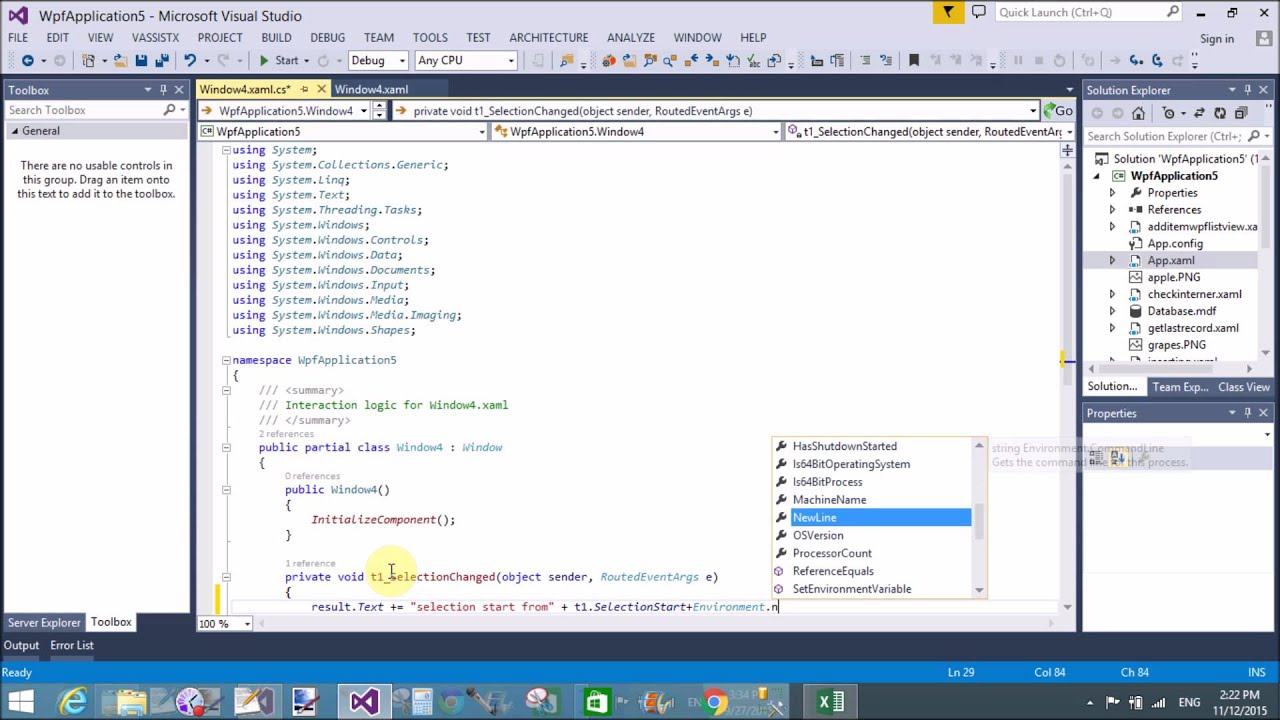Click the Save All toolbar icon
Image resolution: width=1280 pixels, height=720 pixels.
pos(162,61)
